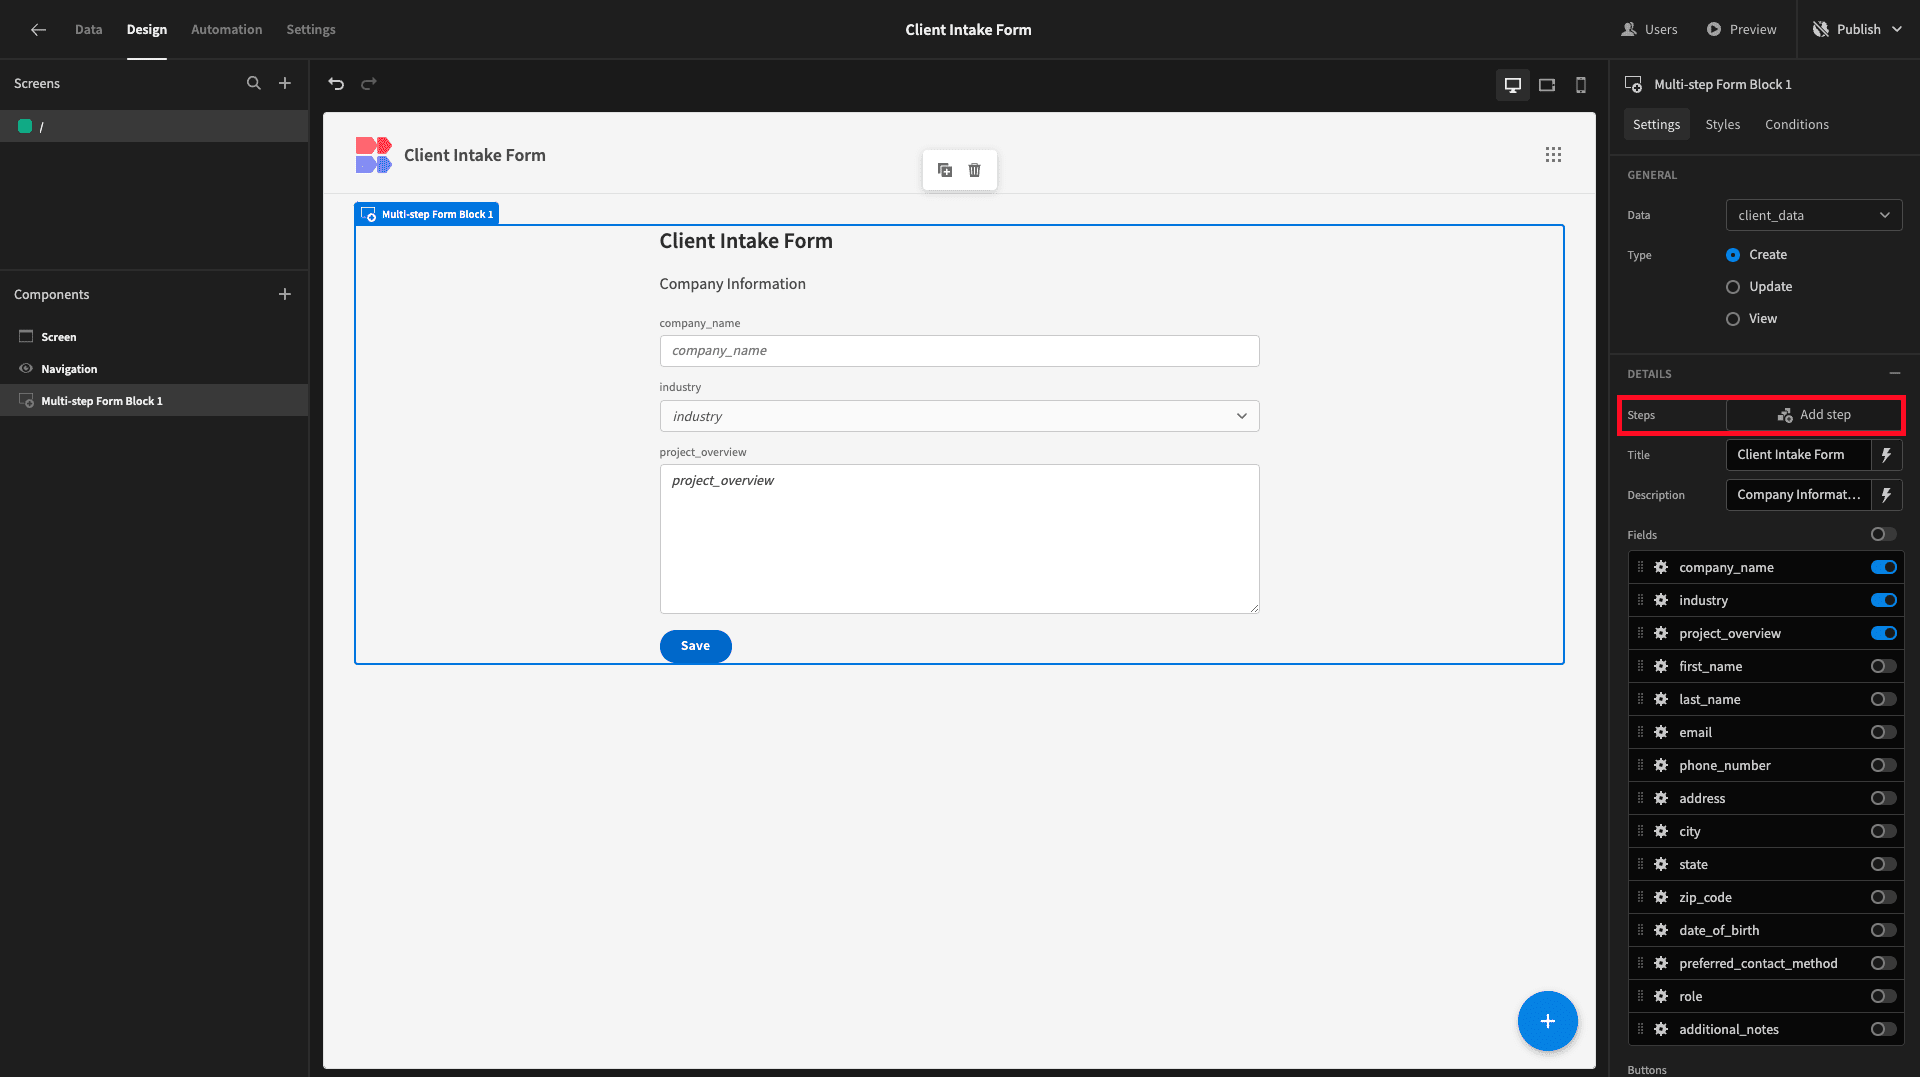Select the Update type radio
Screen dimensions: 1920x1077
click(x=1733, y=287)
